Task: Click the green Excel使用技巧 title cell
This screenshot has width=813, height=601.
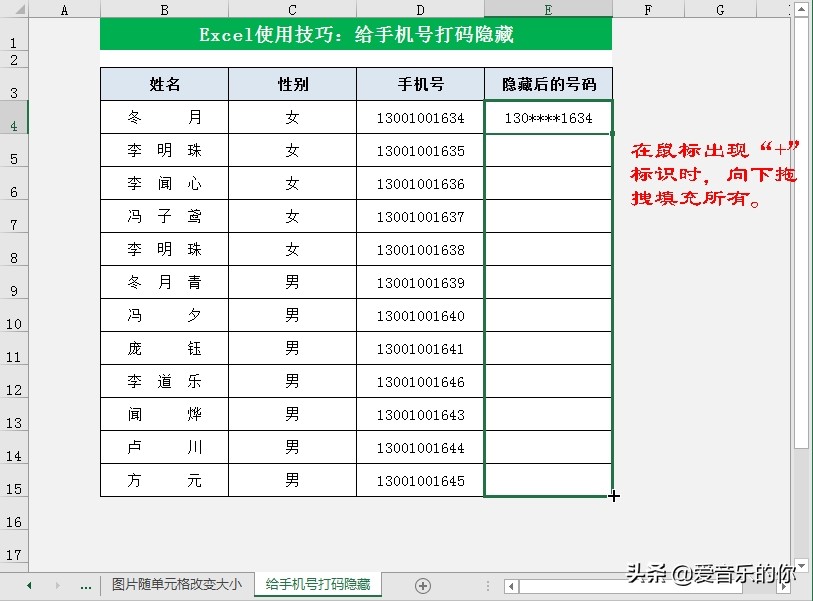Action: coord(355,33)
